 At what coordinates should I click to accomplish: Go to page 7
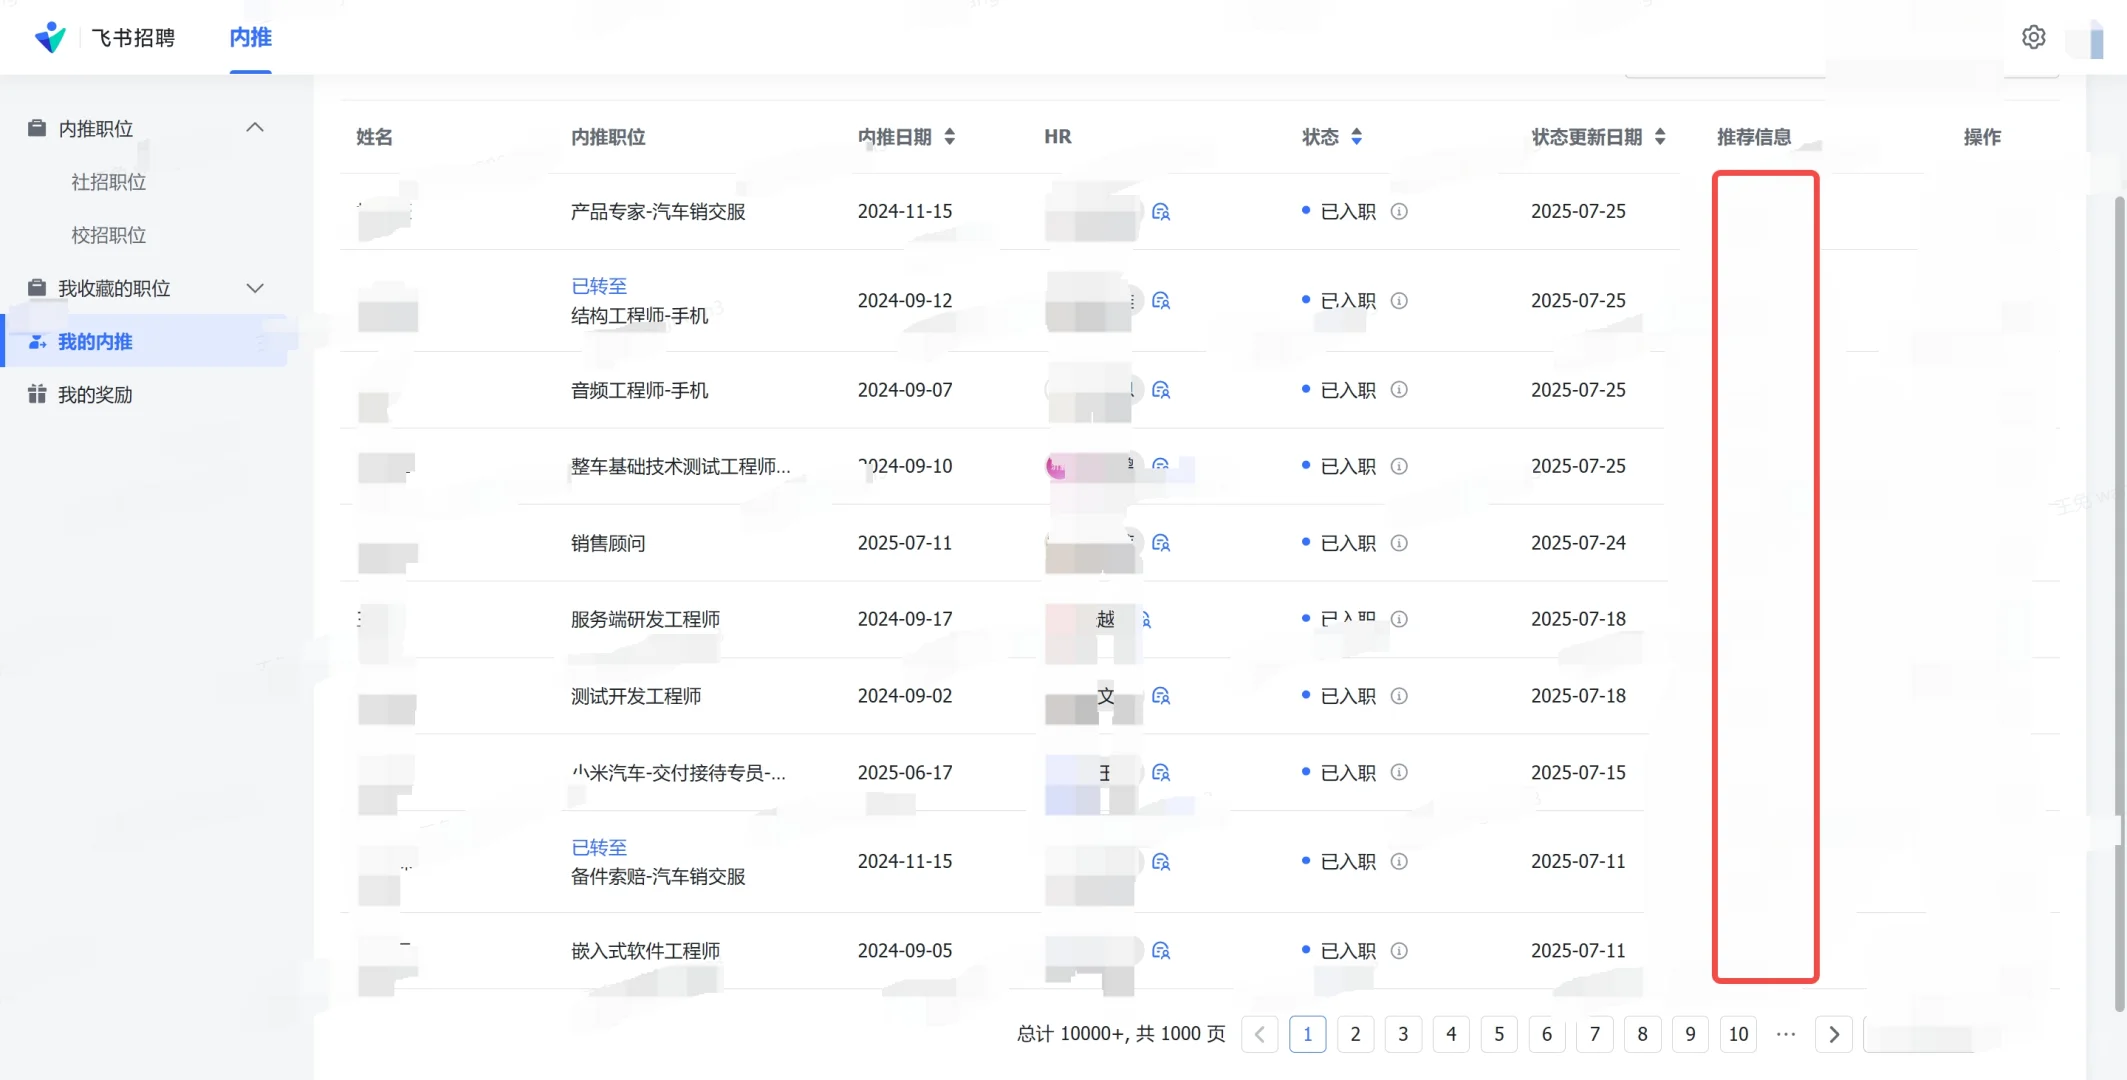(1595, 1034)
